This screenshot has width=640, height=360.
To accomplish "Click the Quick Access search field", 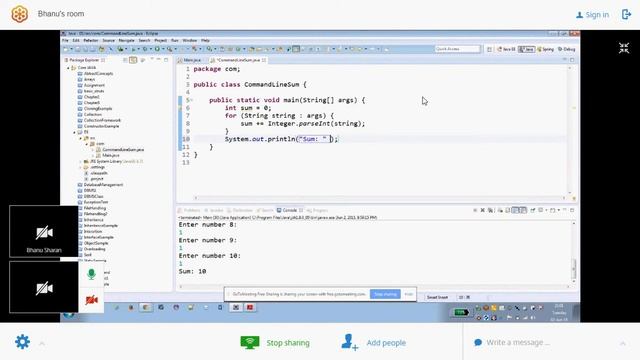I will tap(457, 49).
